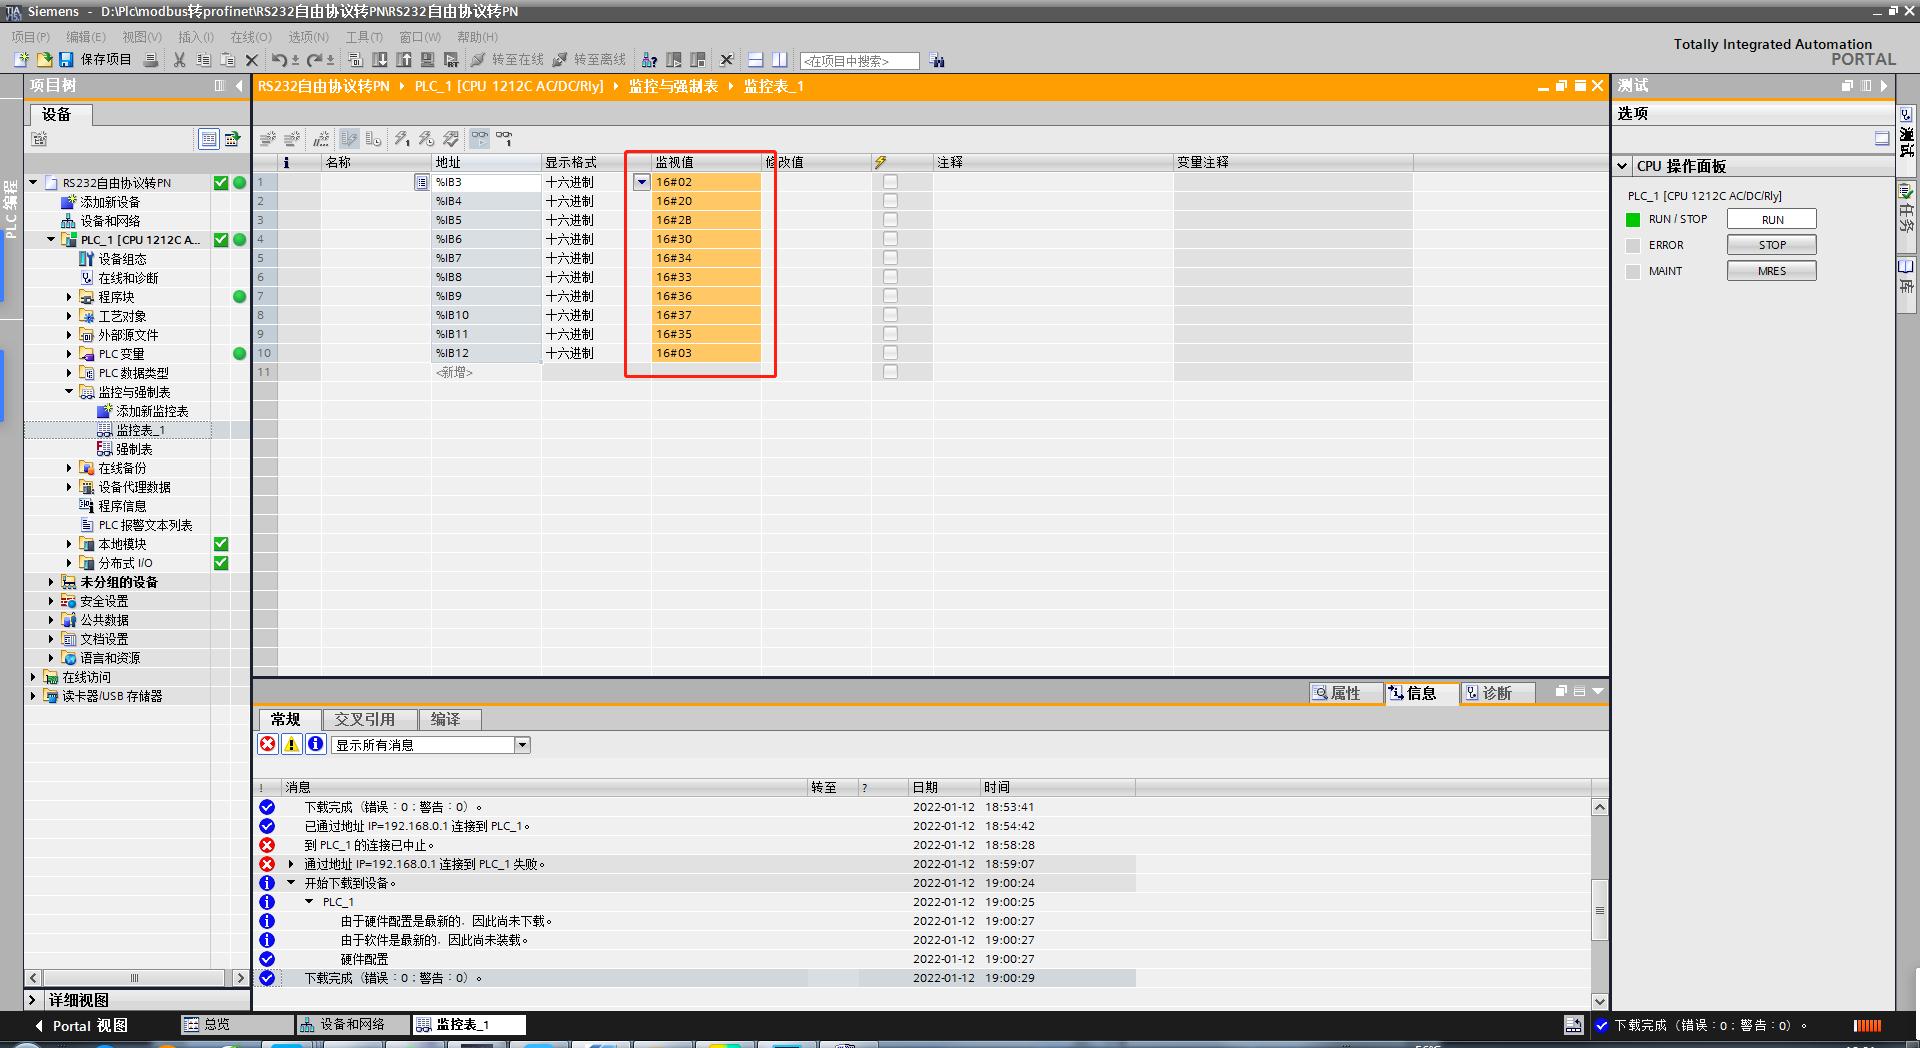Split editor space horizontally

756,60
